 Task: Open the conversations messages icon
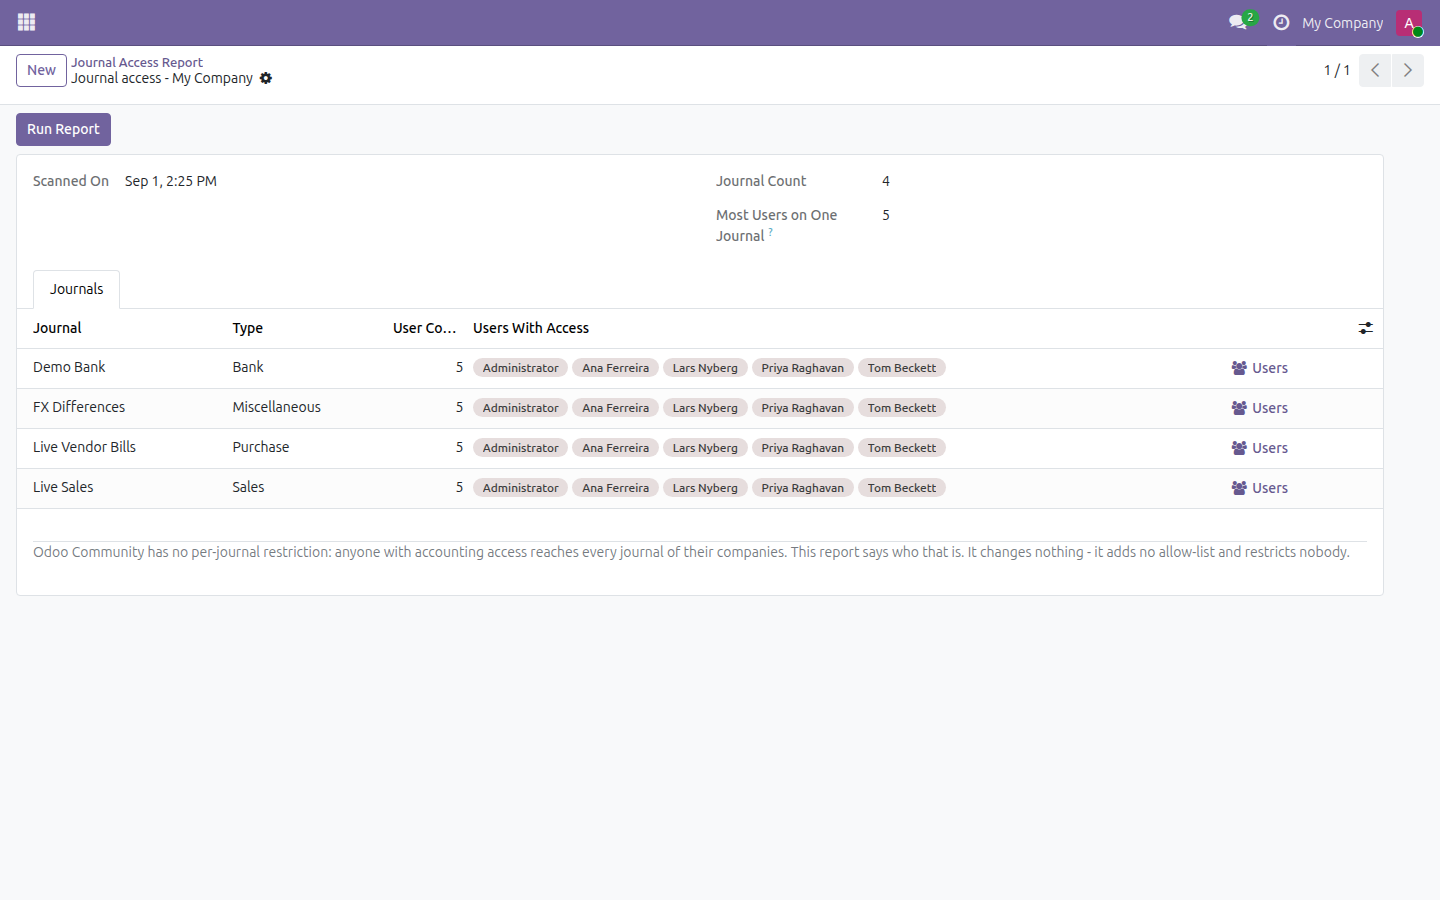(1238, 22)
